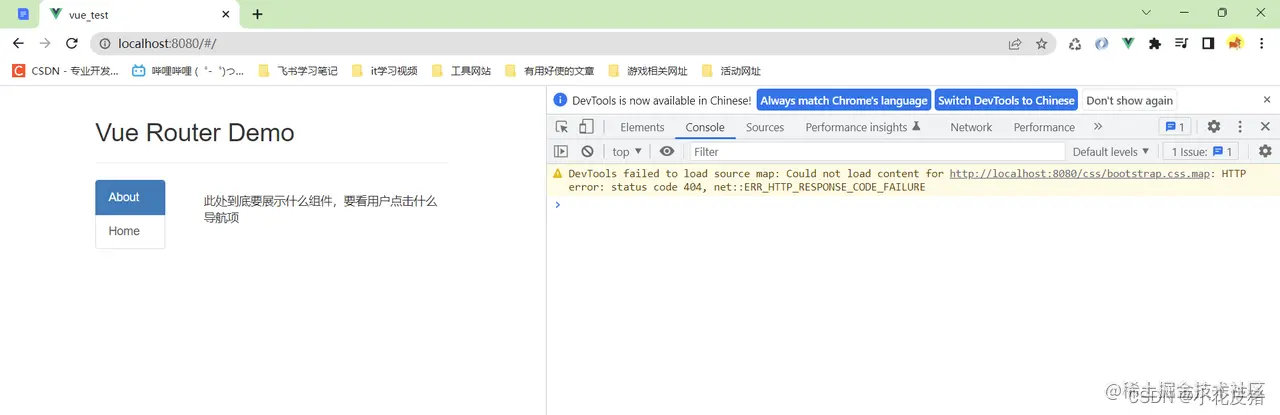Dismiss the DevTools language infobar
Image resolution: width=1280 pixels, height=415 pixels.
pos(1267,100)
